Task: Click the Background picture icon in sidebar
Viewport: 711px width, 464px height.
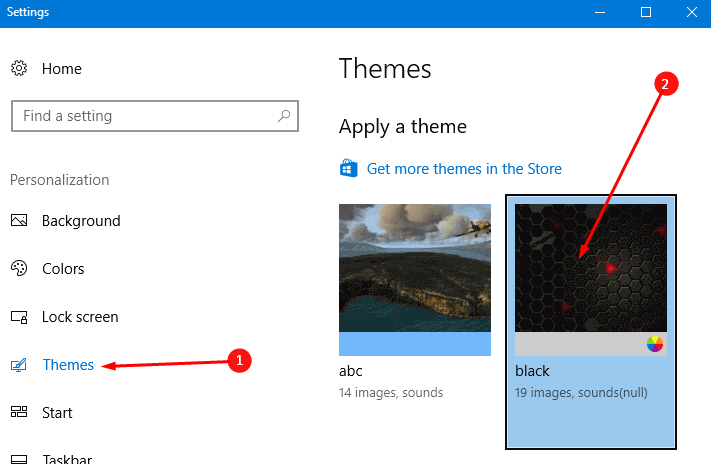Action: point(19,221)
